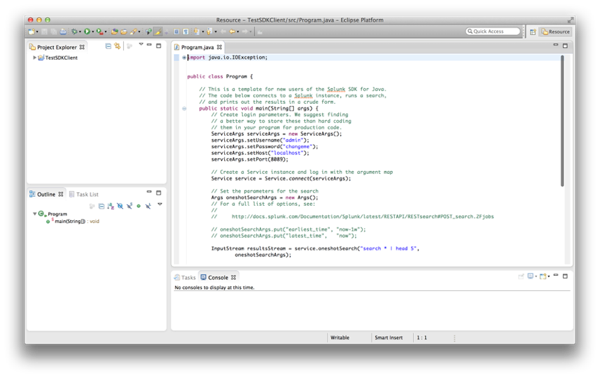Open the Debug configurations dropdown arrow
This screenshot has width=600, height=378.
click(80, 32)
